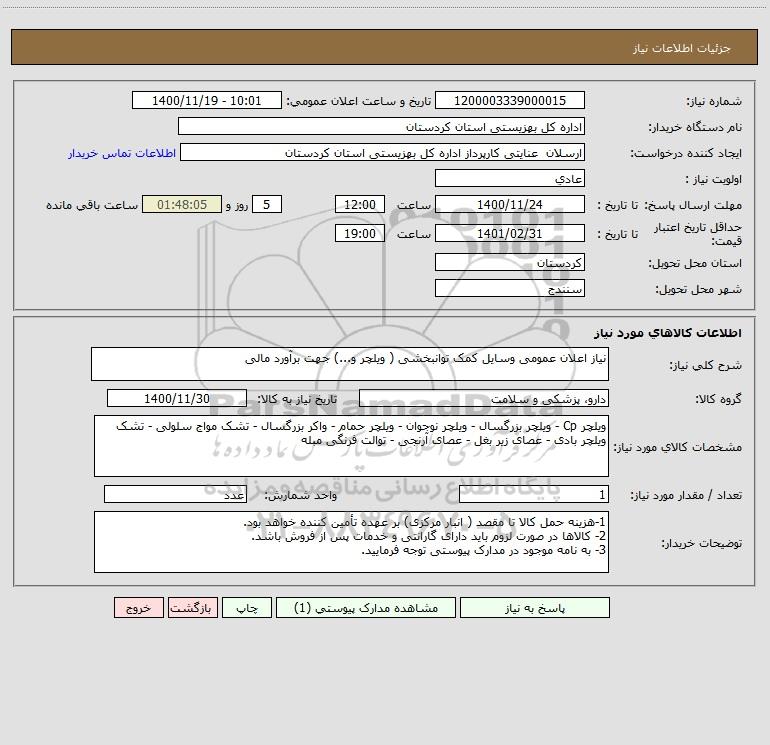Click the اطلاعات کالاهای مورد نیاز heading
This screenshot has width=770, height=745.
[x=668, y=333]
